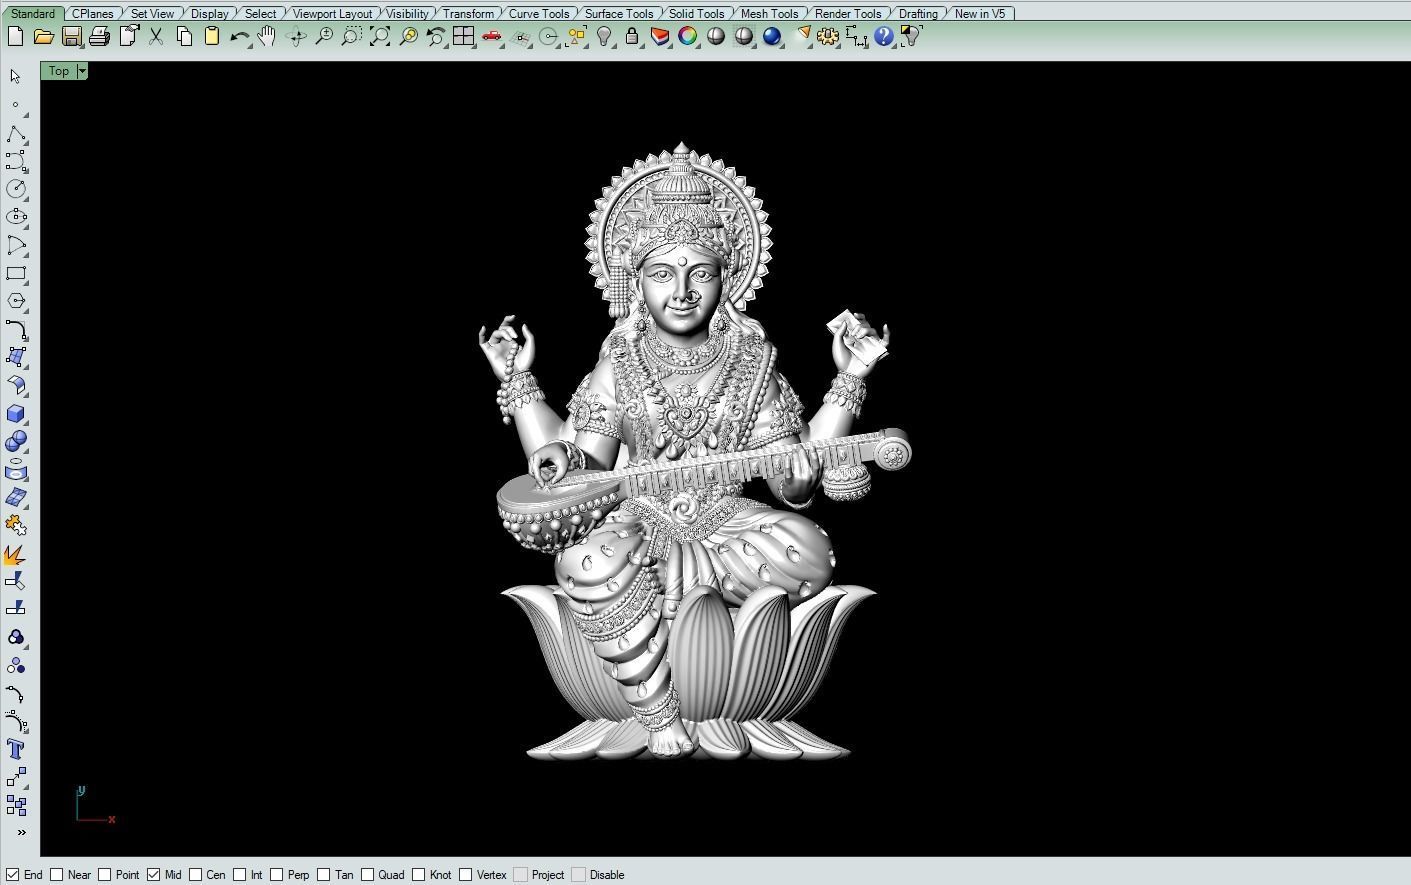Select the Polygon tool in sidebar

[16, 301]
